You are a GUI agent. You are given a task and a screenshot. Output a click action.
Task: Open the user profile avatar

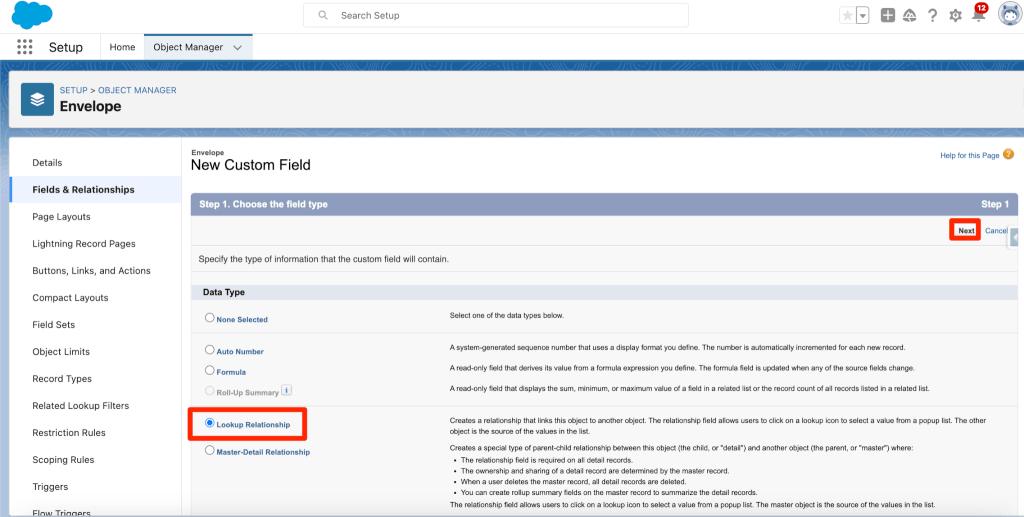1009,15
